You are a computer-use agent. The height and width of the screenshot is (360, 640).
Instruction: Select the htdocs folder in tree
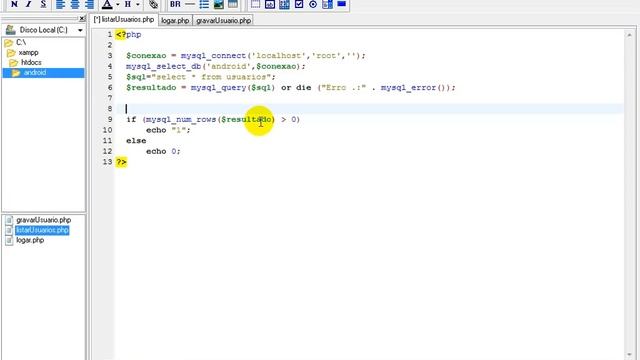coord(31,62)
